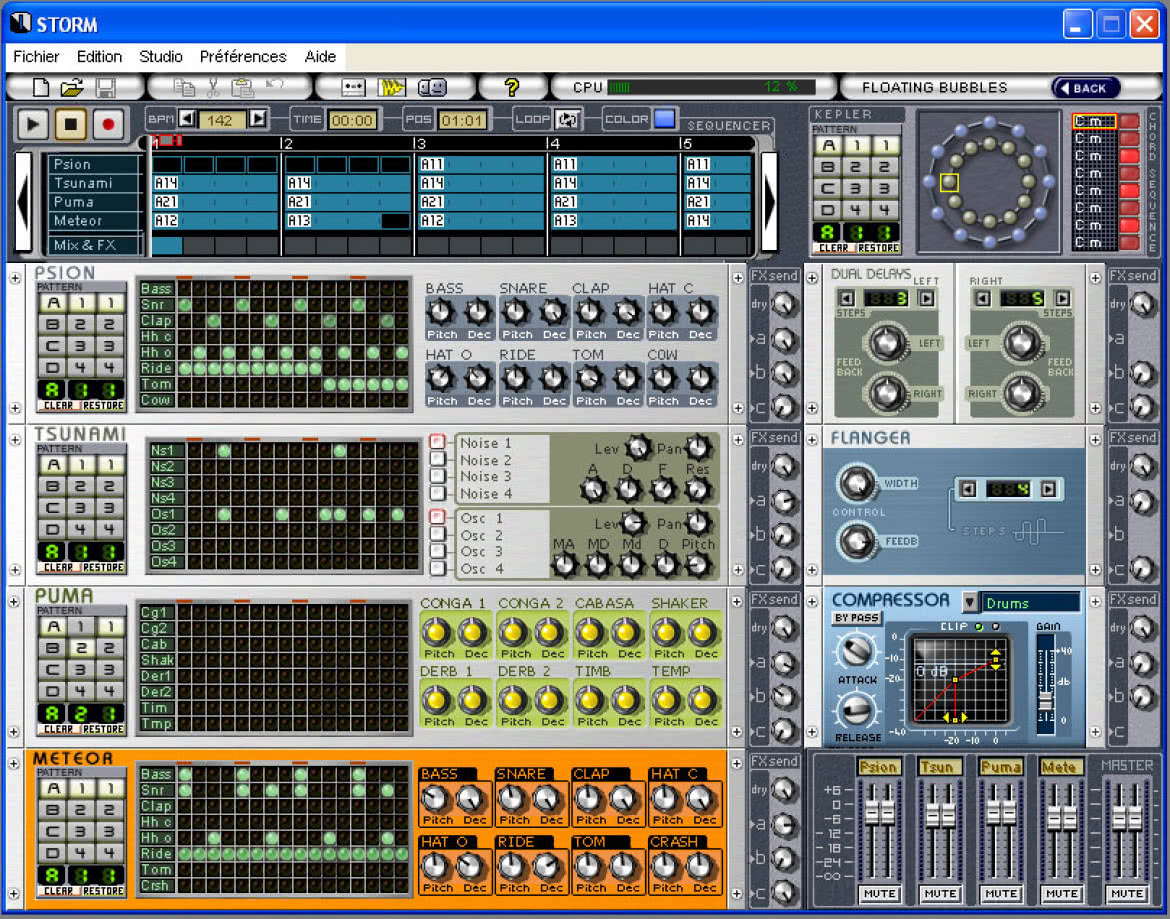1170x919 pixels.
Task: Save the composition with the floppy disk icon
Action: tap(105, 88)
